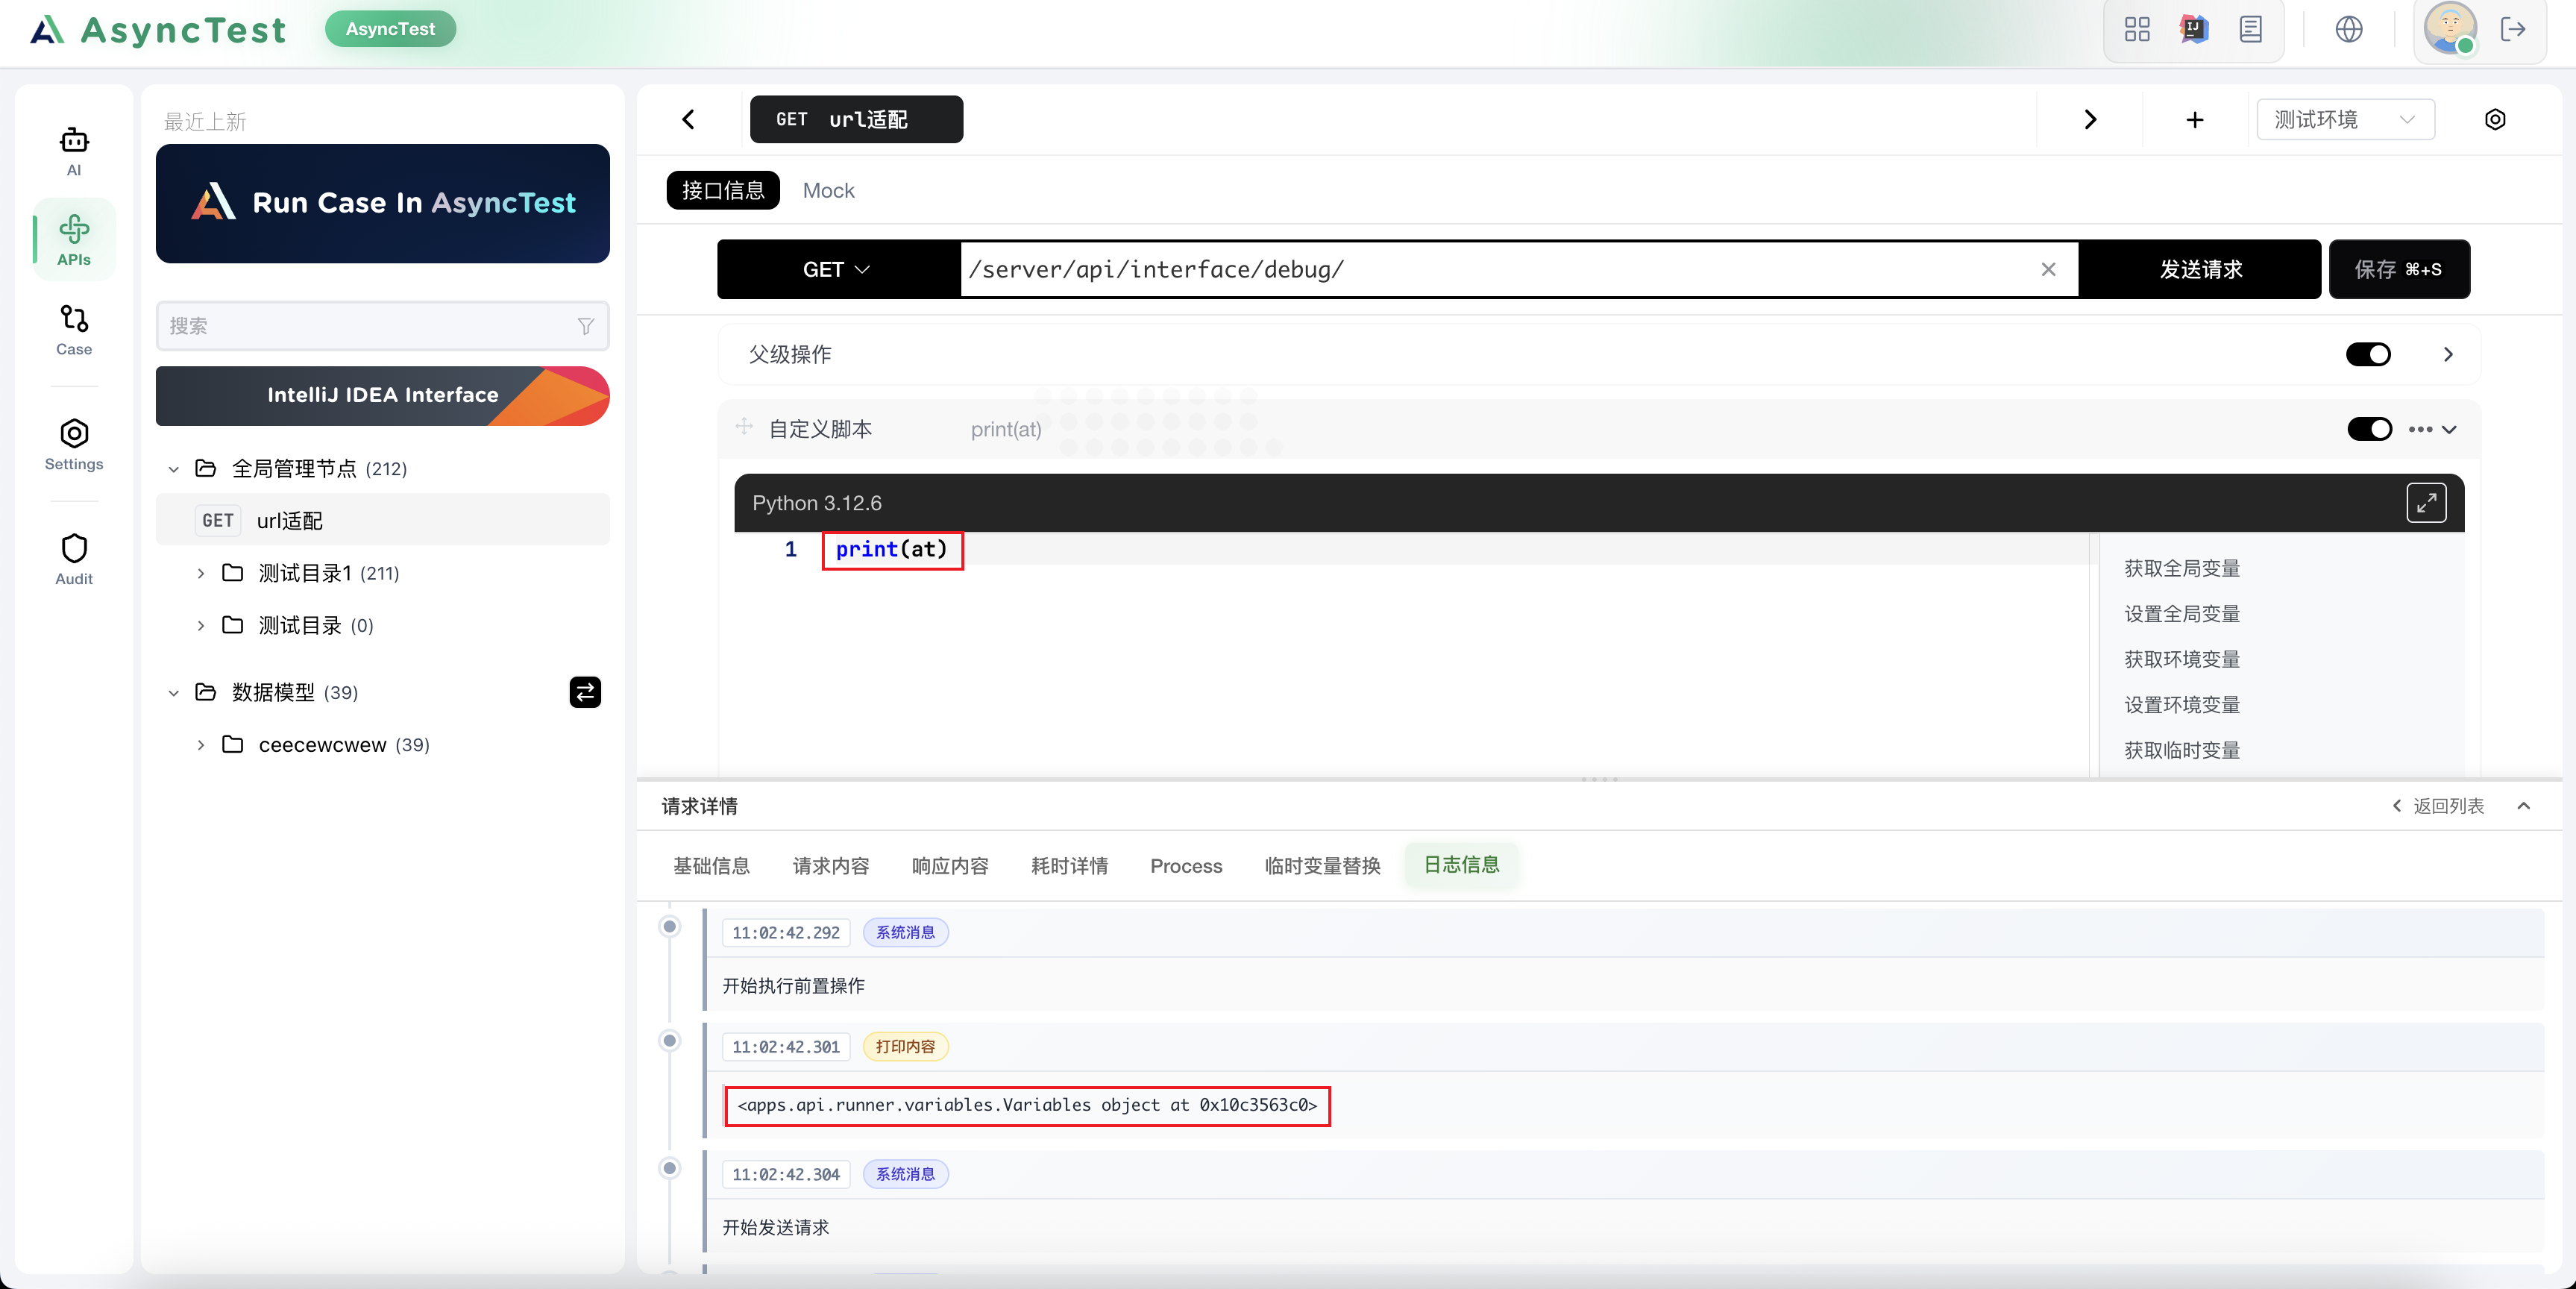This screenshot has height=1289, width=2576.
Task: Click the logout icon at top right
Action: (2512, 30)
